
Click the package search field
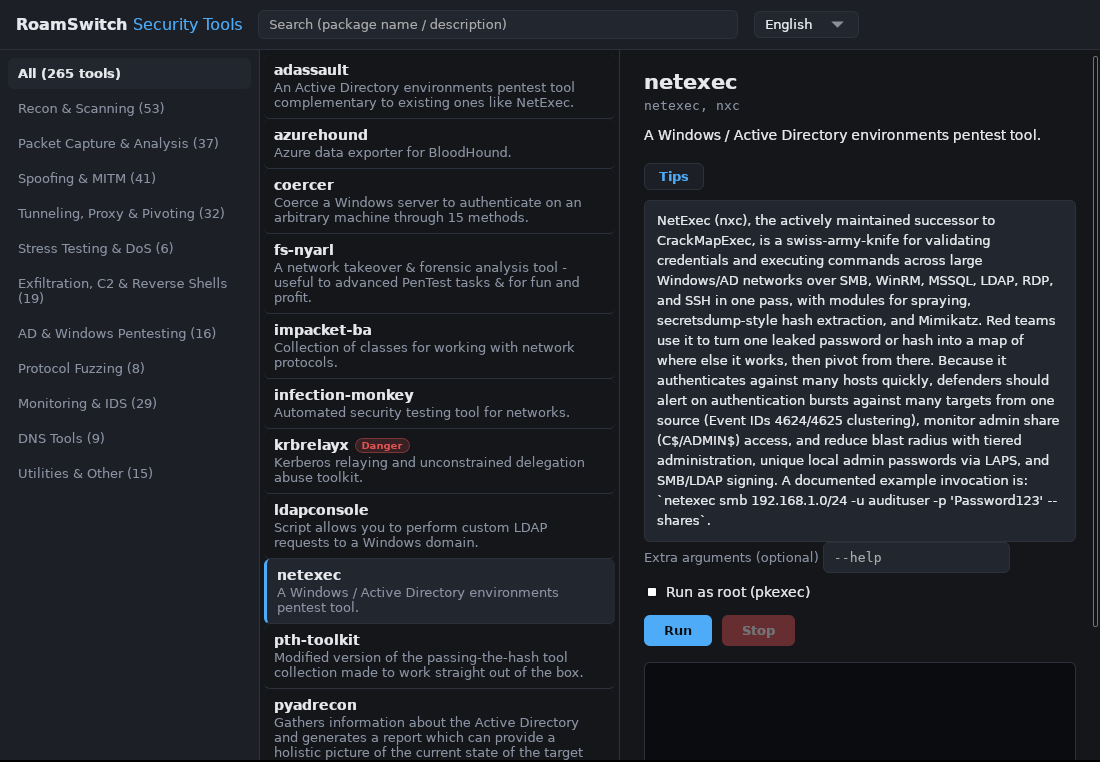[x=497, y=25]
